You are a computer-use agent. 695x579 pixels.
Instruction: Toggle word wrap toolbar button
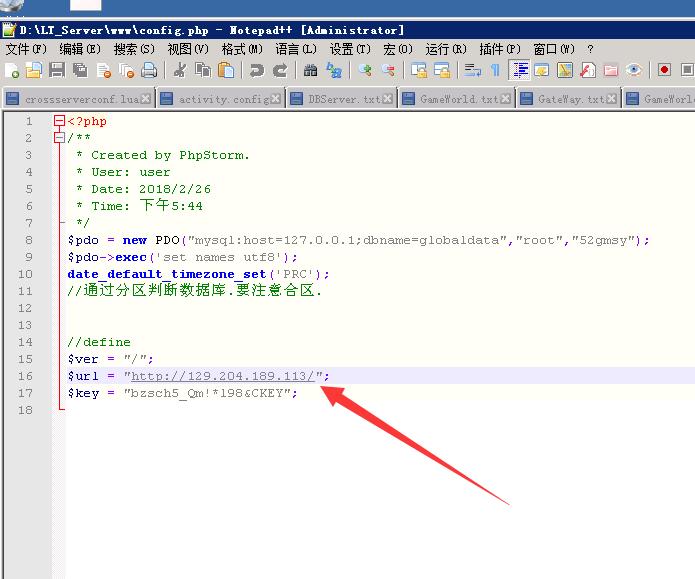click(x=473, y=70)
